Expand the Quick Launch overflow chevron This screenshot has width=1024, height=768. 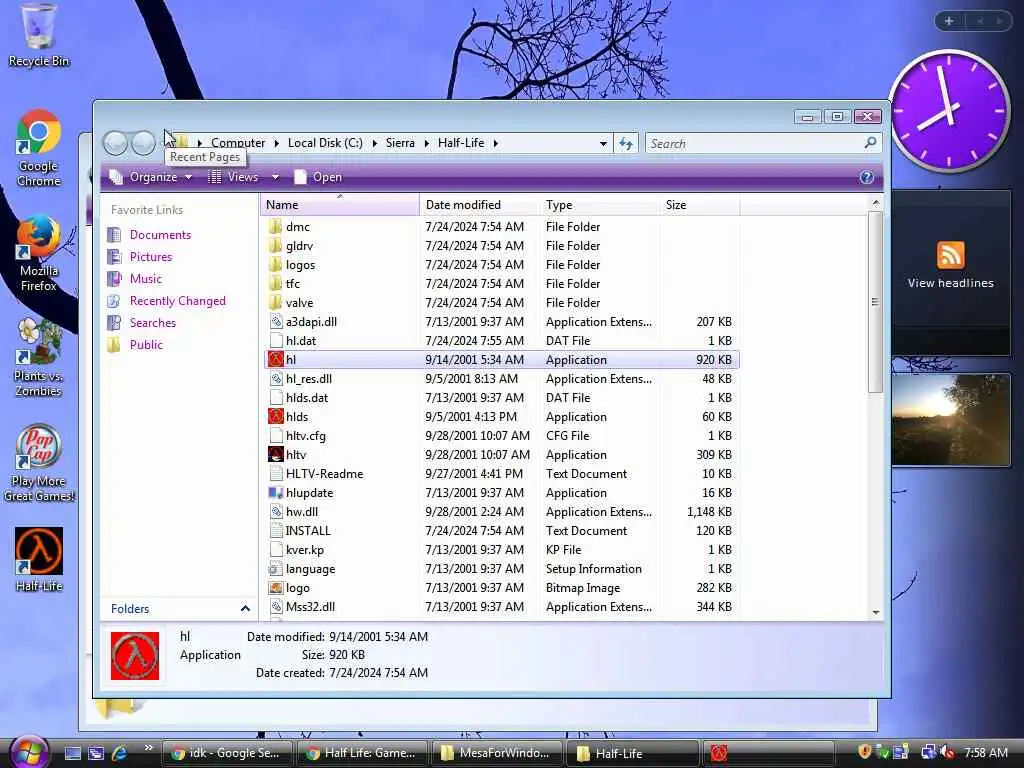click(148, 748)
